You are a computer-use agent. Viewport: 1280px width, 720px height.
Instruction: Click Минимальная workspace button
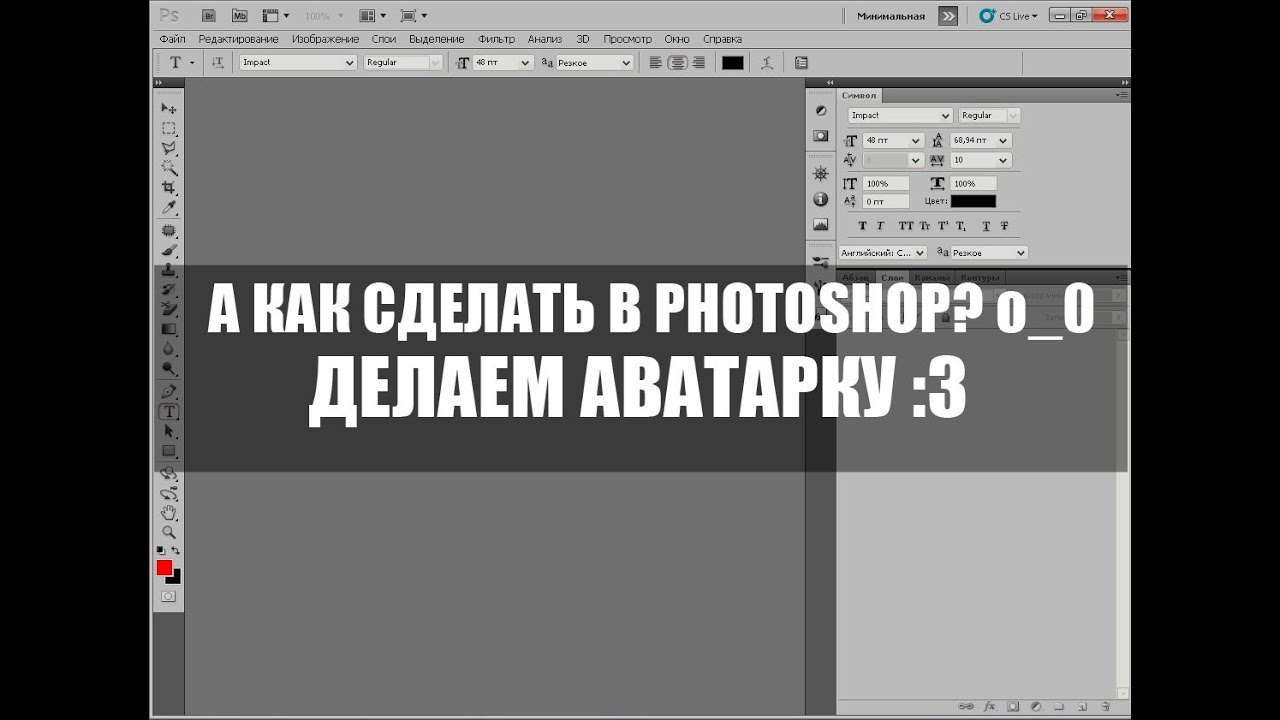point(891,16)
